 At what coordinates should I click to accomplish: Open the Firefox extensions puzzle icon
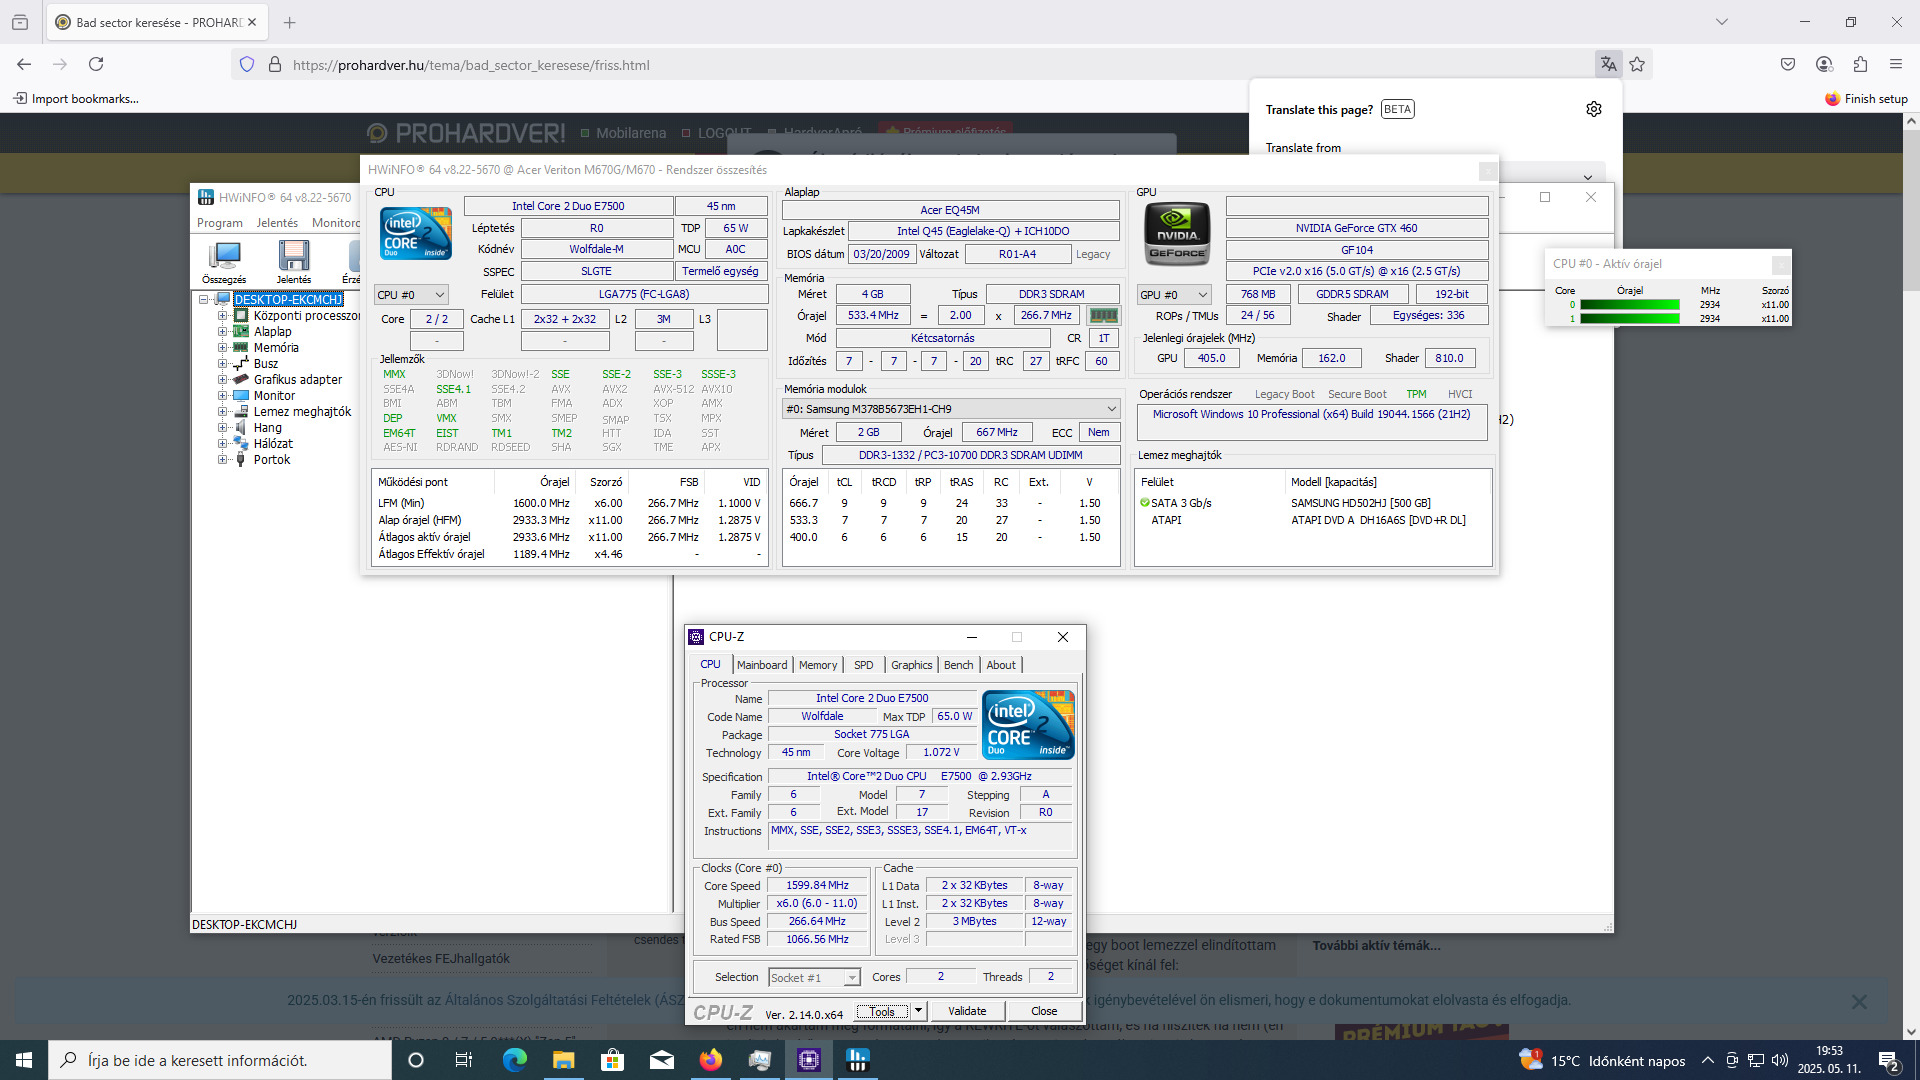point(1860,64)
